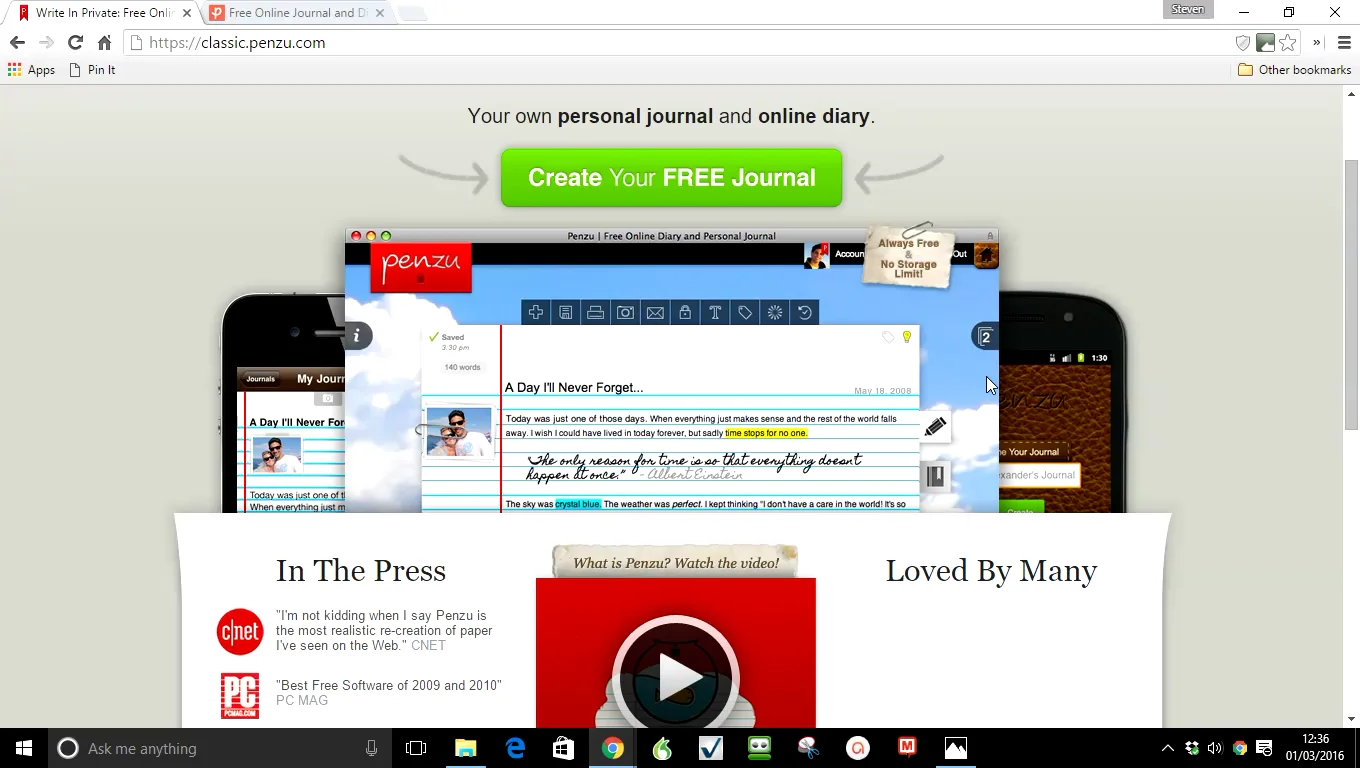Click the scrollbar down arrow
Image resolution: width=1360 pixels, height=768 pixels.
1351,719
